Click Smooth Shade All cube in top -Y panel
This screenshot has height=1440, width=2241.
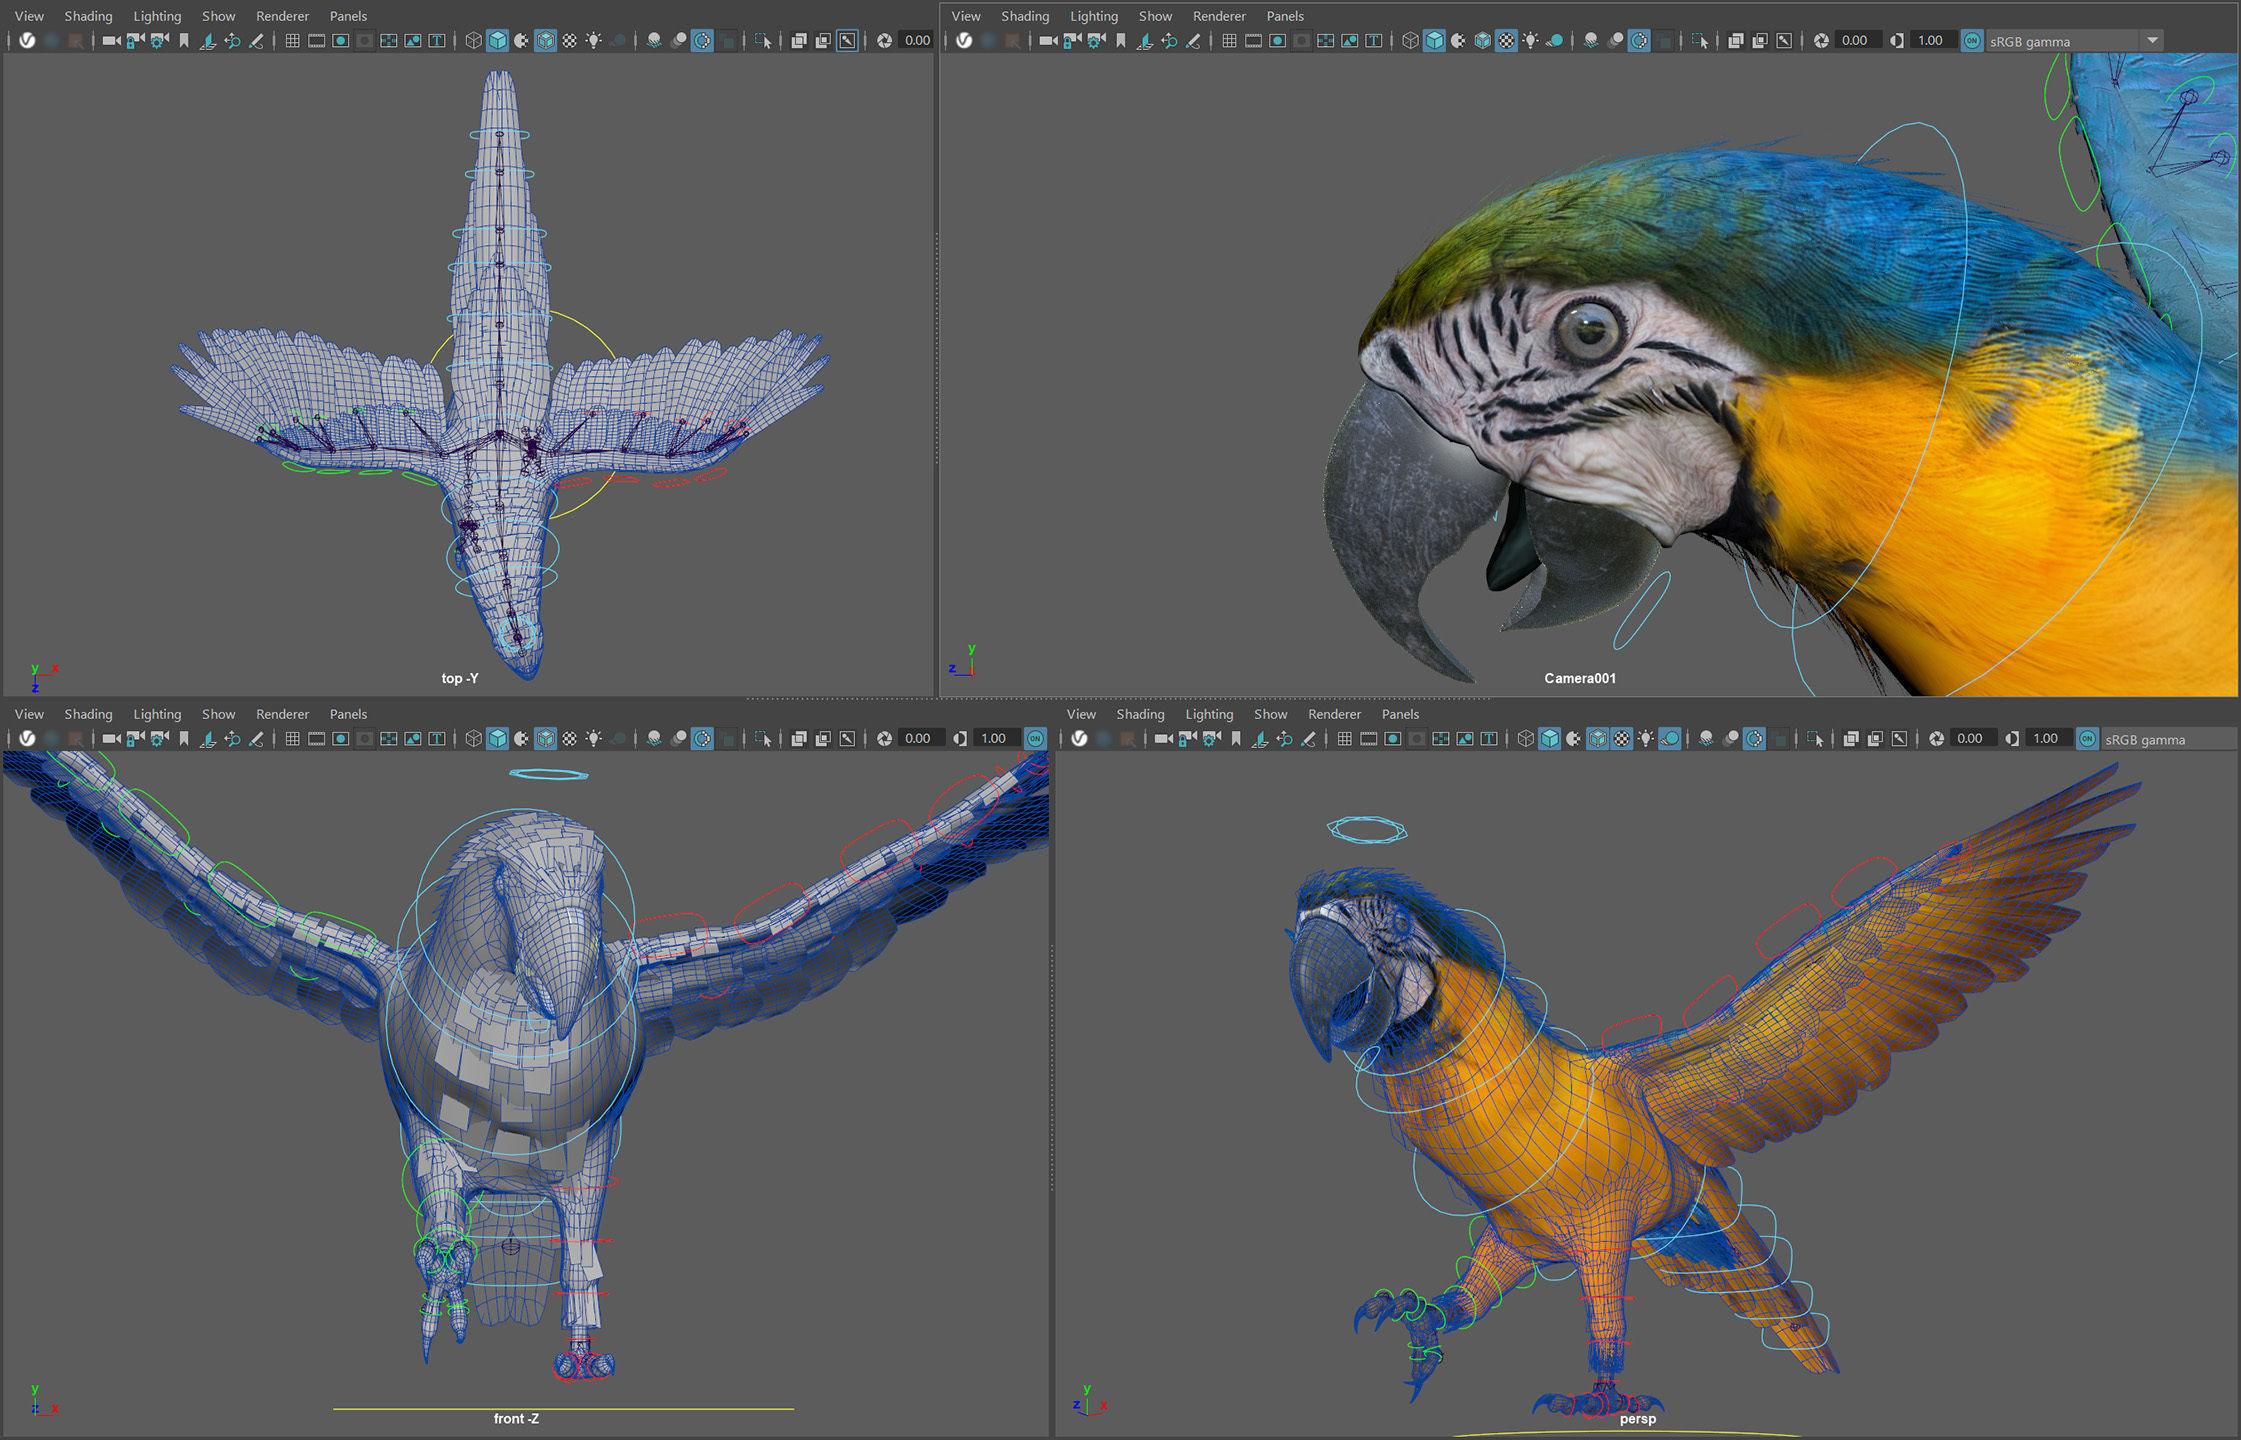tap(497, 41)
